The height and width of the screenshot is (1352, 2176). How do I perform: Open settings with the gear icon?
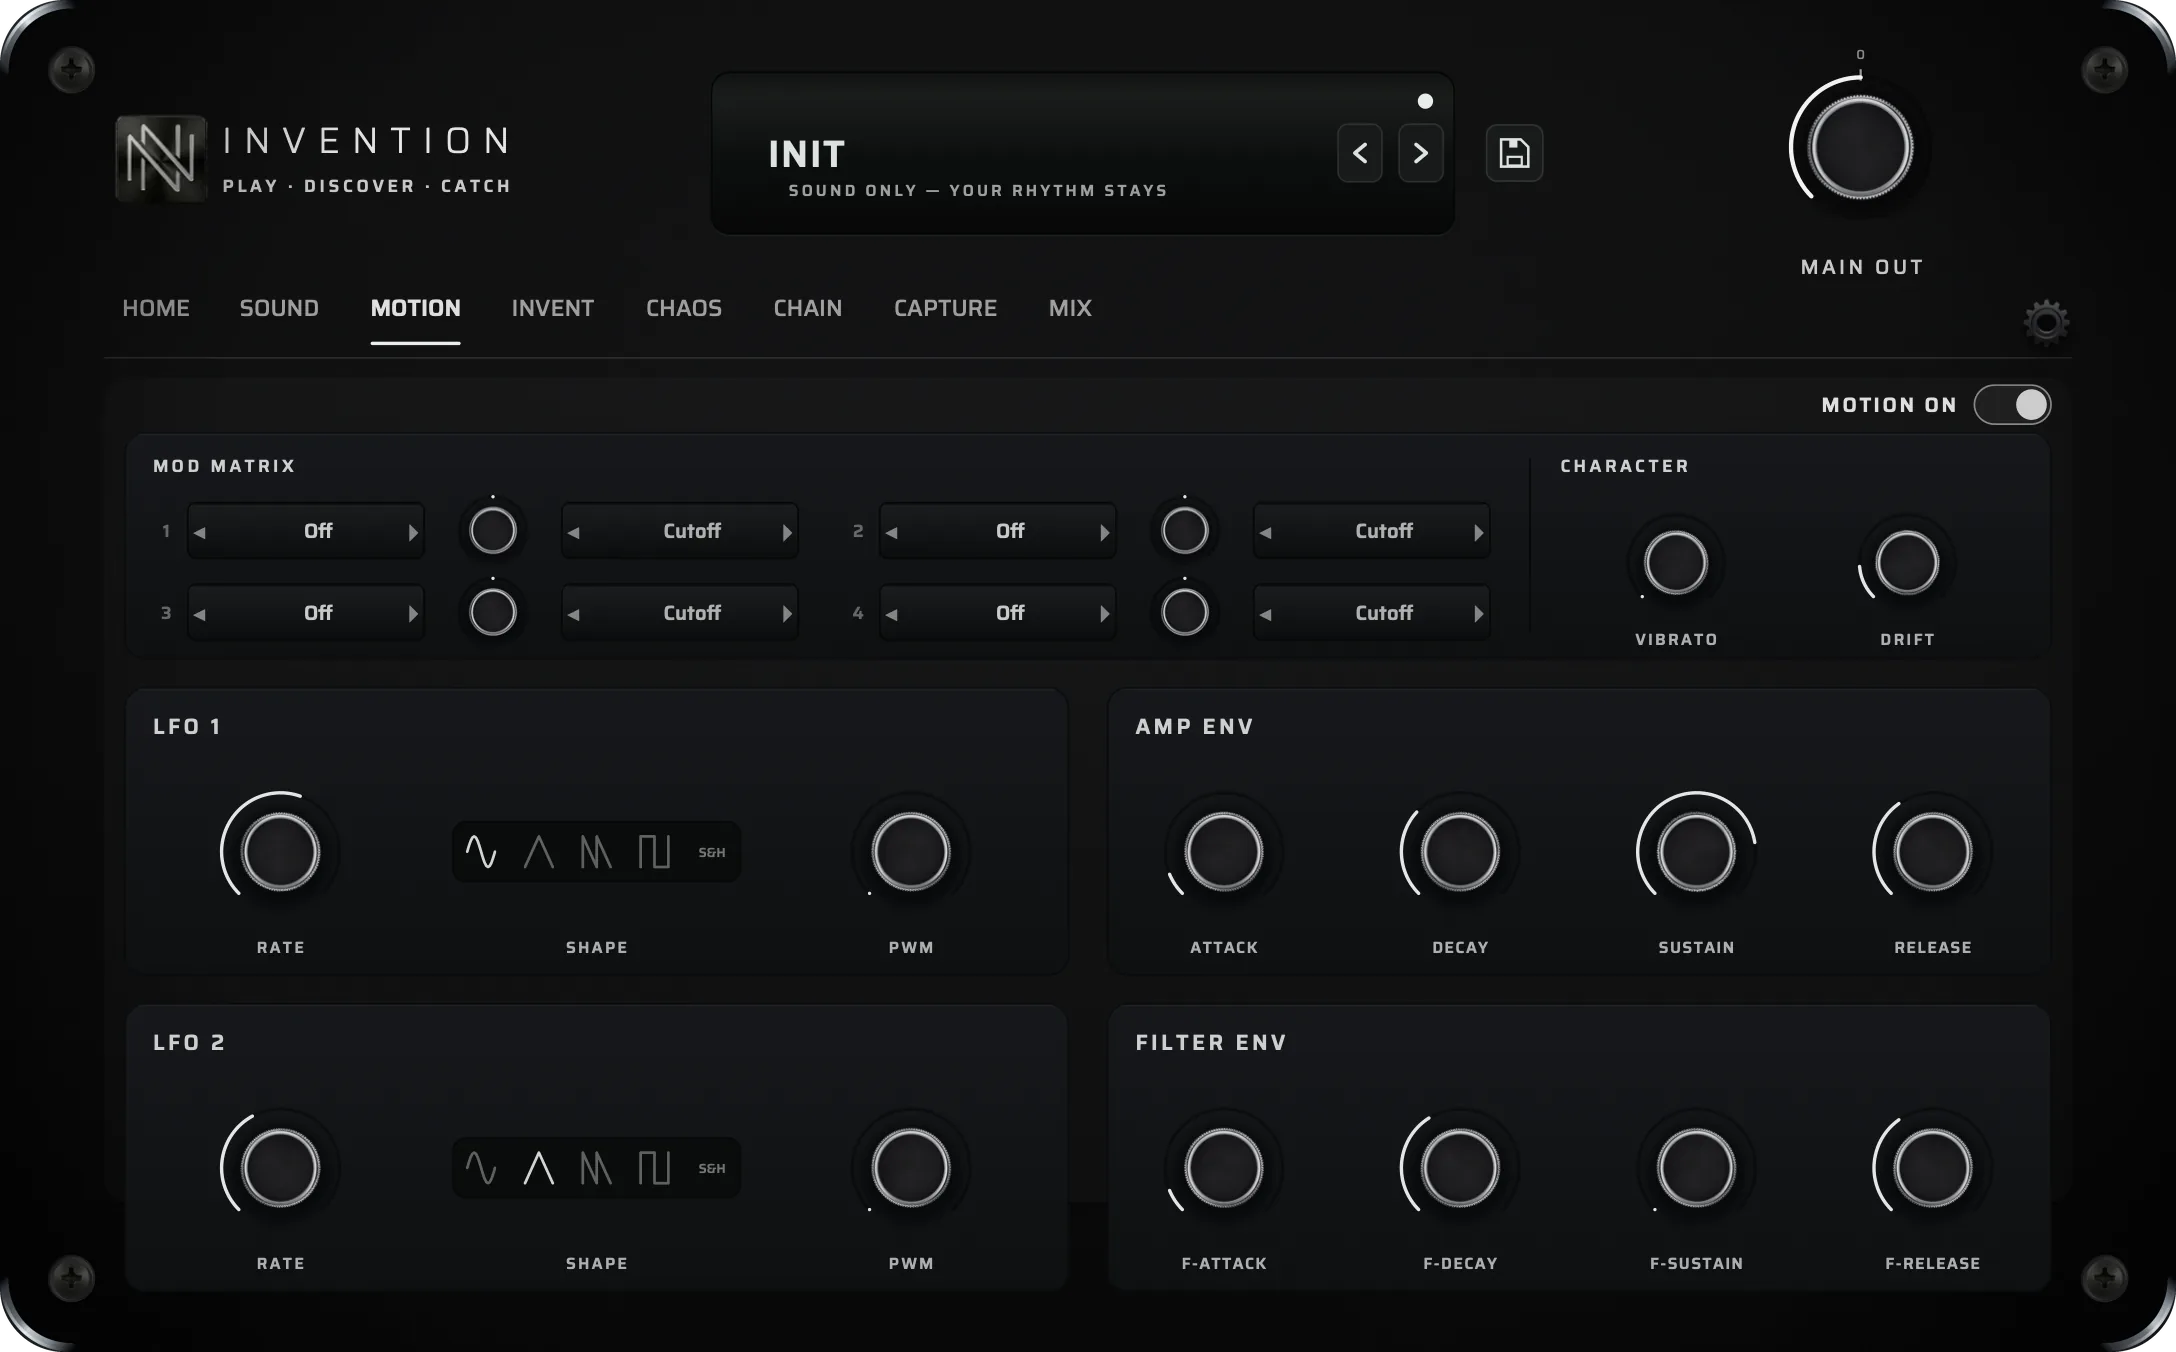coord(2046,322)
